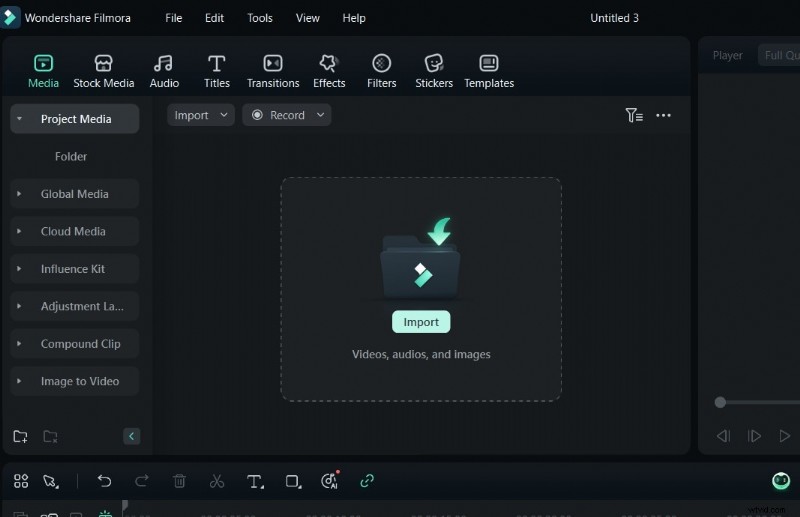800x517 pixels.
Task: Click the Wondershare Filmora logo icon
Action: pos(10,17)
